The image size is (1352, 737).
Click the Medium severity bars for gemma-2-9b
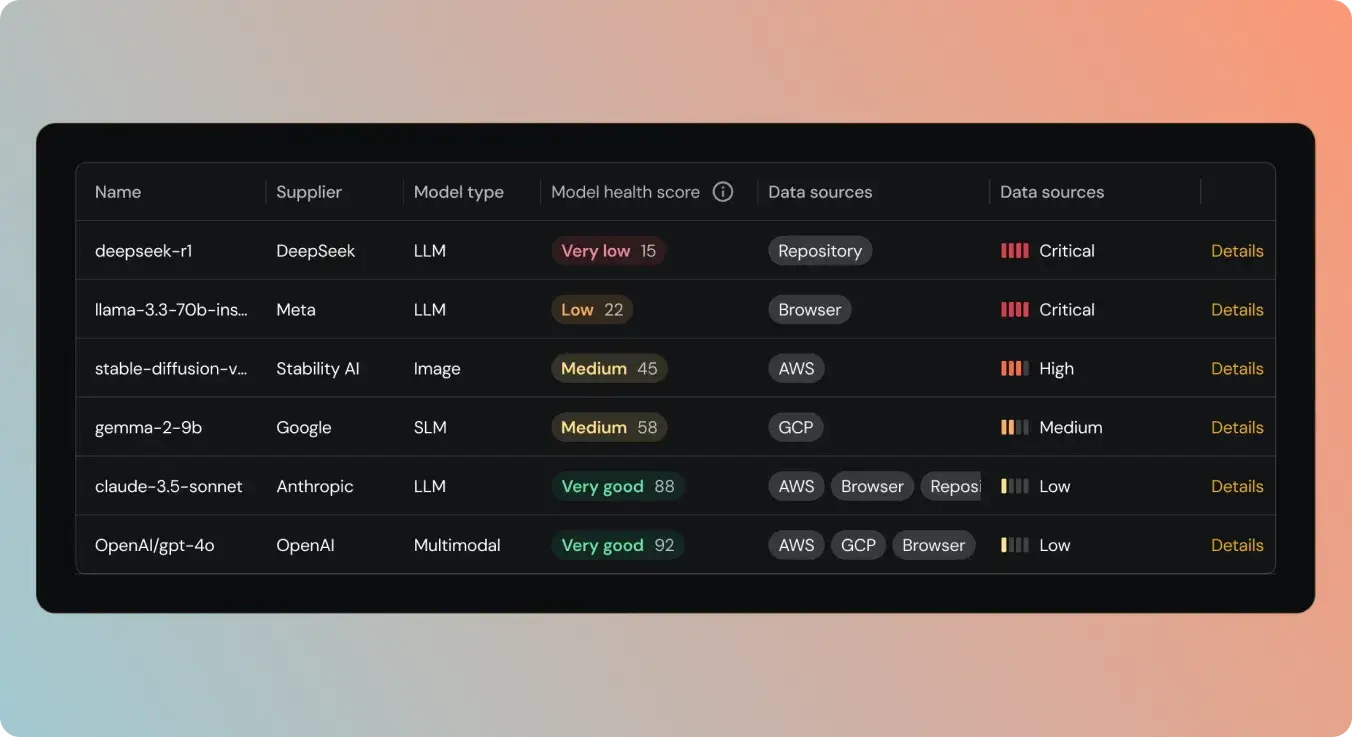point(1014,428)
